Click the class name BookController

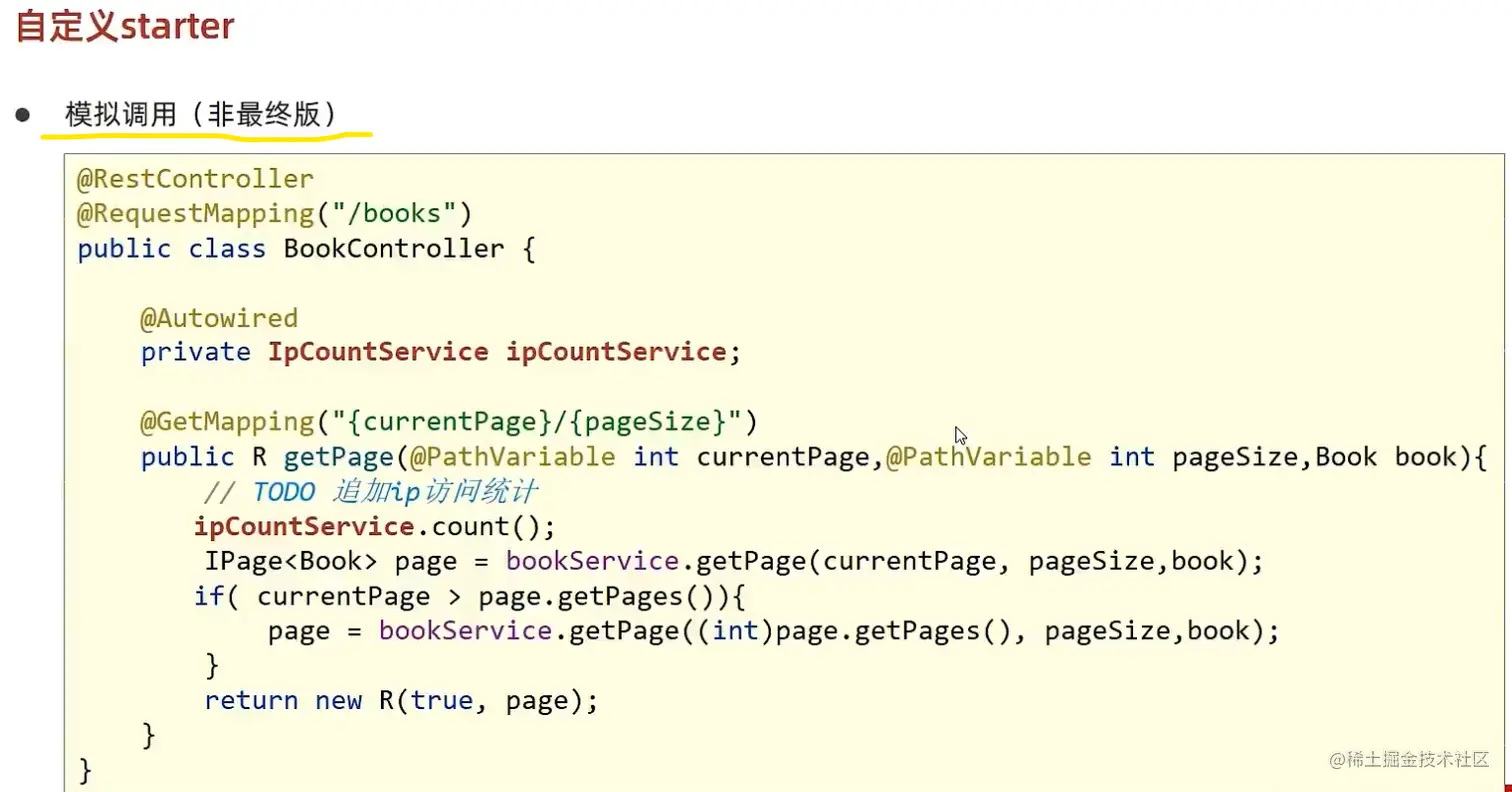(x=394, y=248)
